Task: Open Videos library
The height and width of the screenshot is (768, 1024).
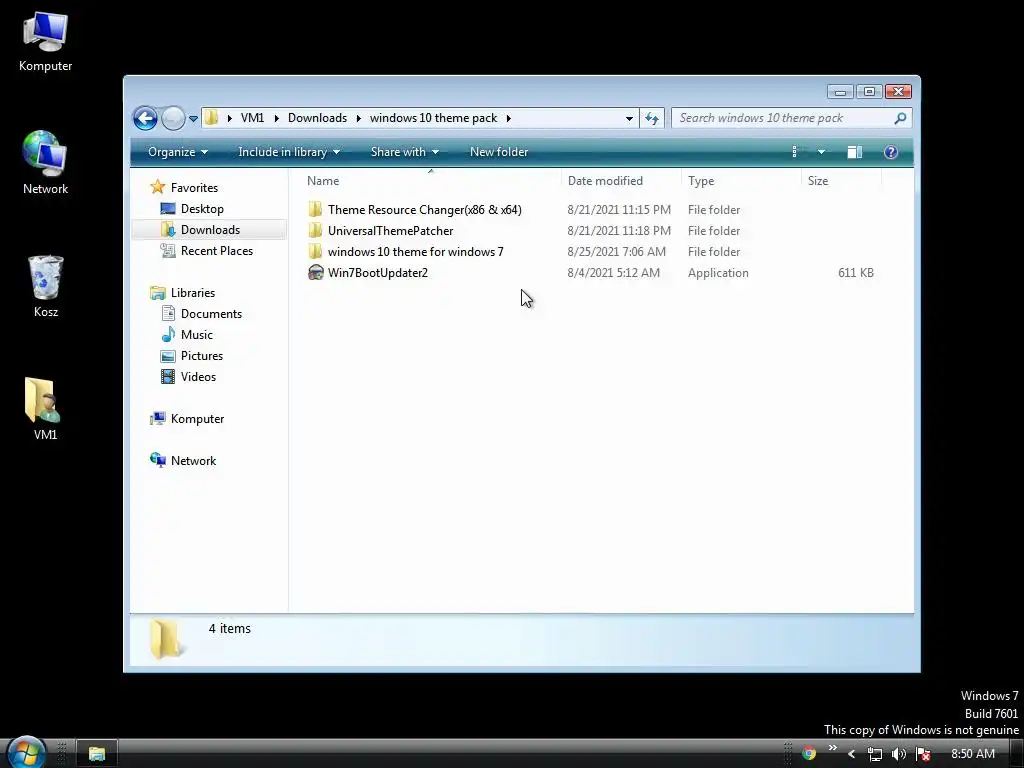Action: (198, 377)
